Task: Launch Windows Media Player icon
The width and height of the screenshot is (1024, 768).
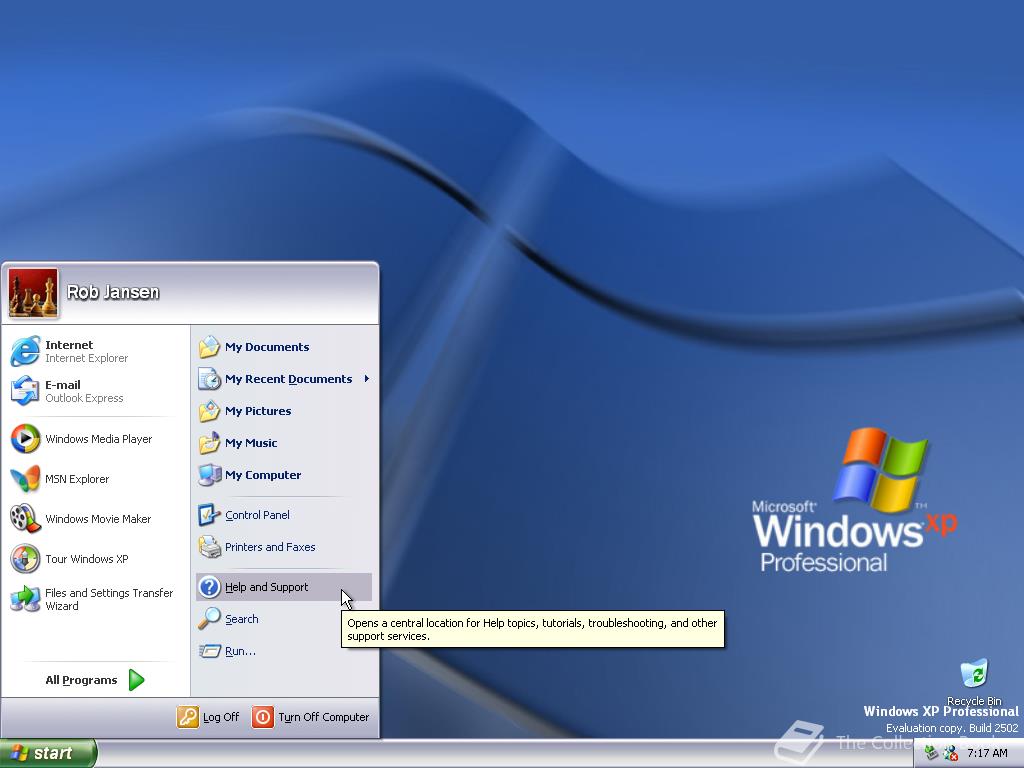Action: [25, 439]
